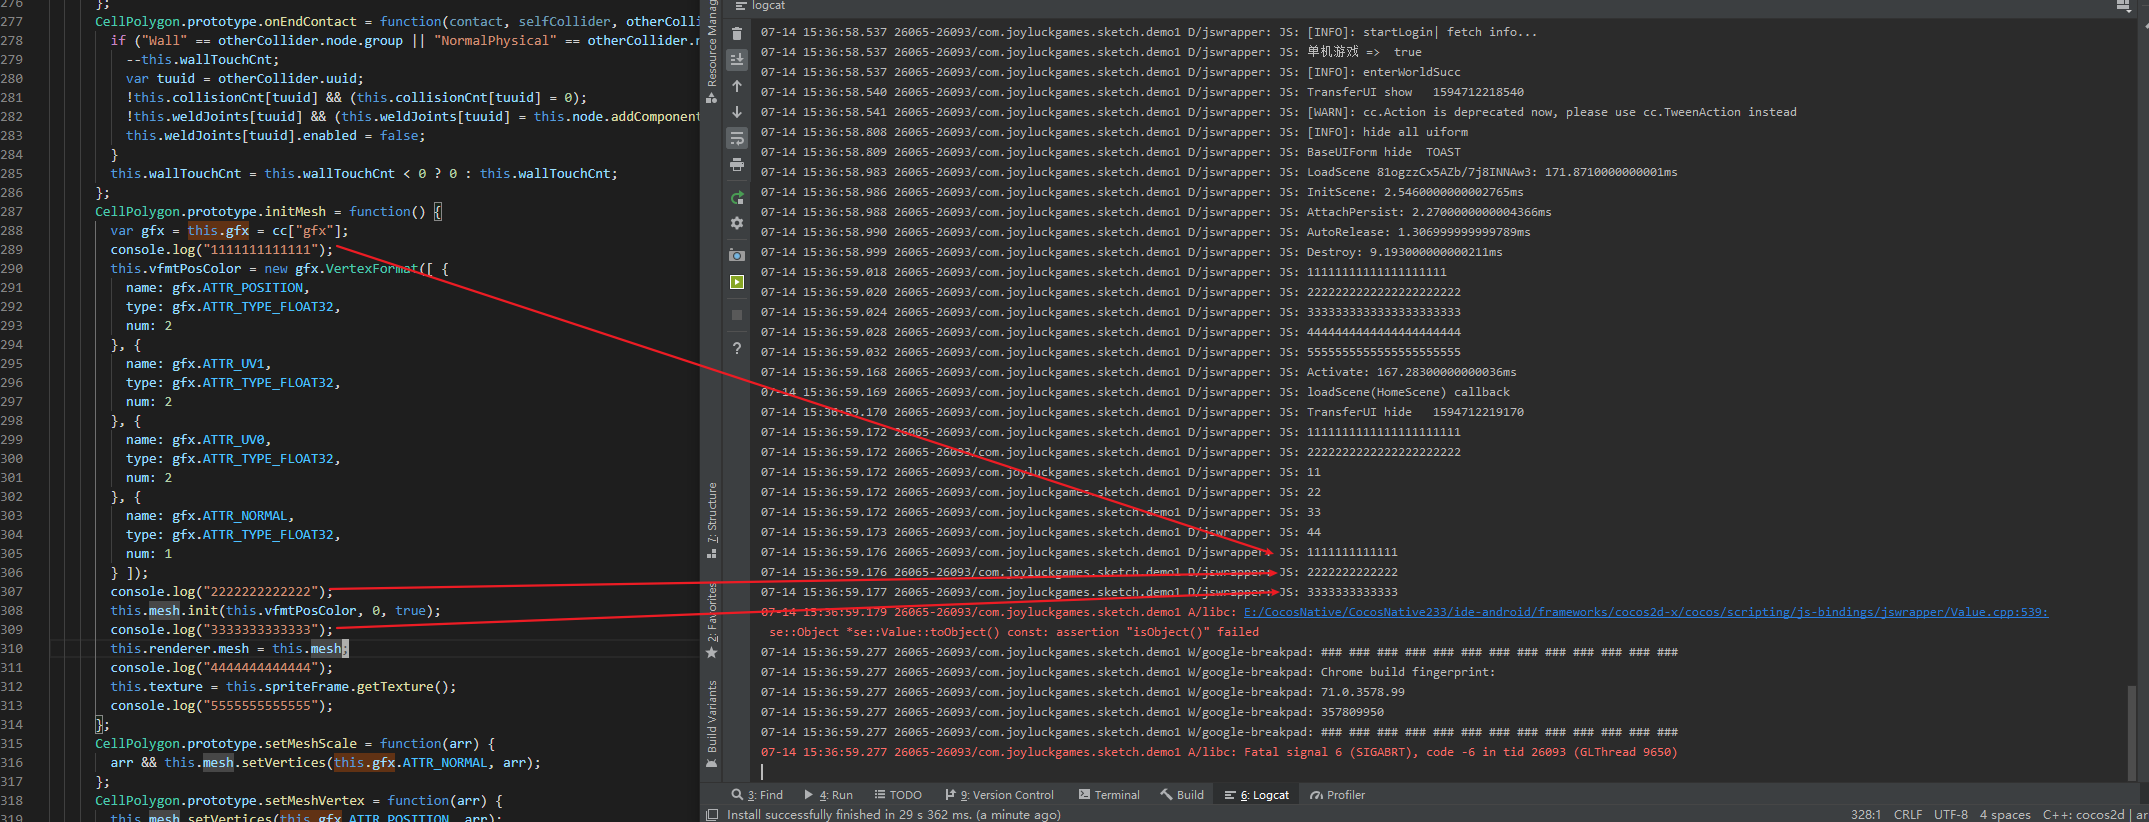The image size is (2149, 822).
Task: Click 'CellPolygon.prototype.initMesh' function declaration
Action: pos(268,212)
